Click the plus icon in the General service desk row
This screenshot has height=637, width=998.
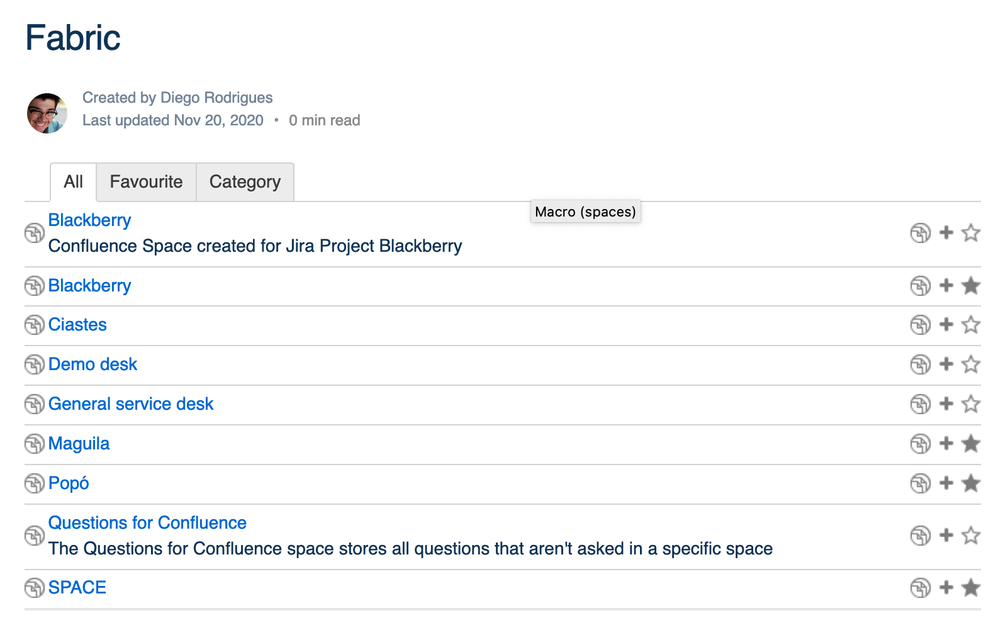click(946, 405)
